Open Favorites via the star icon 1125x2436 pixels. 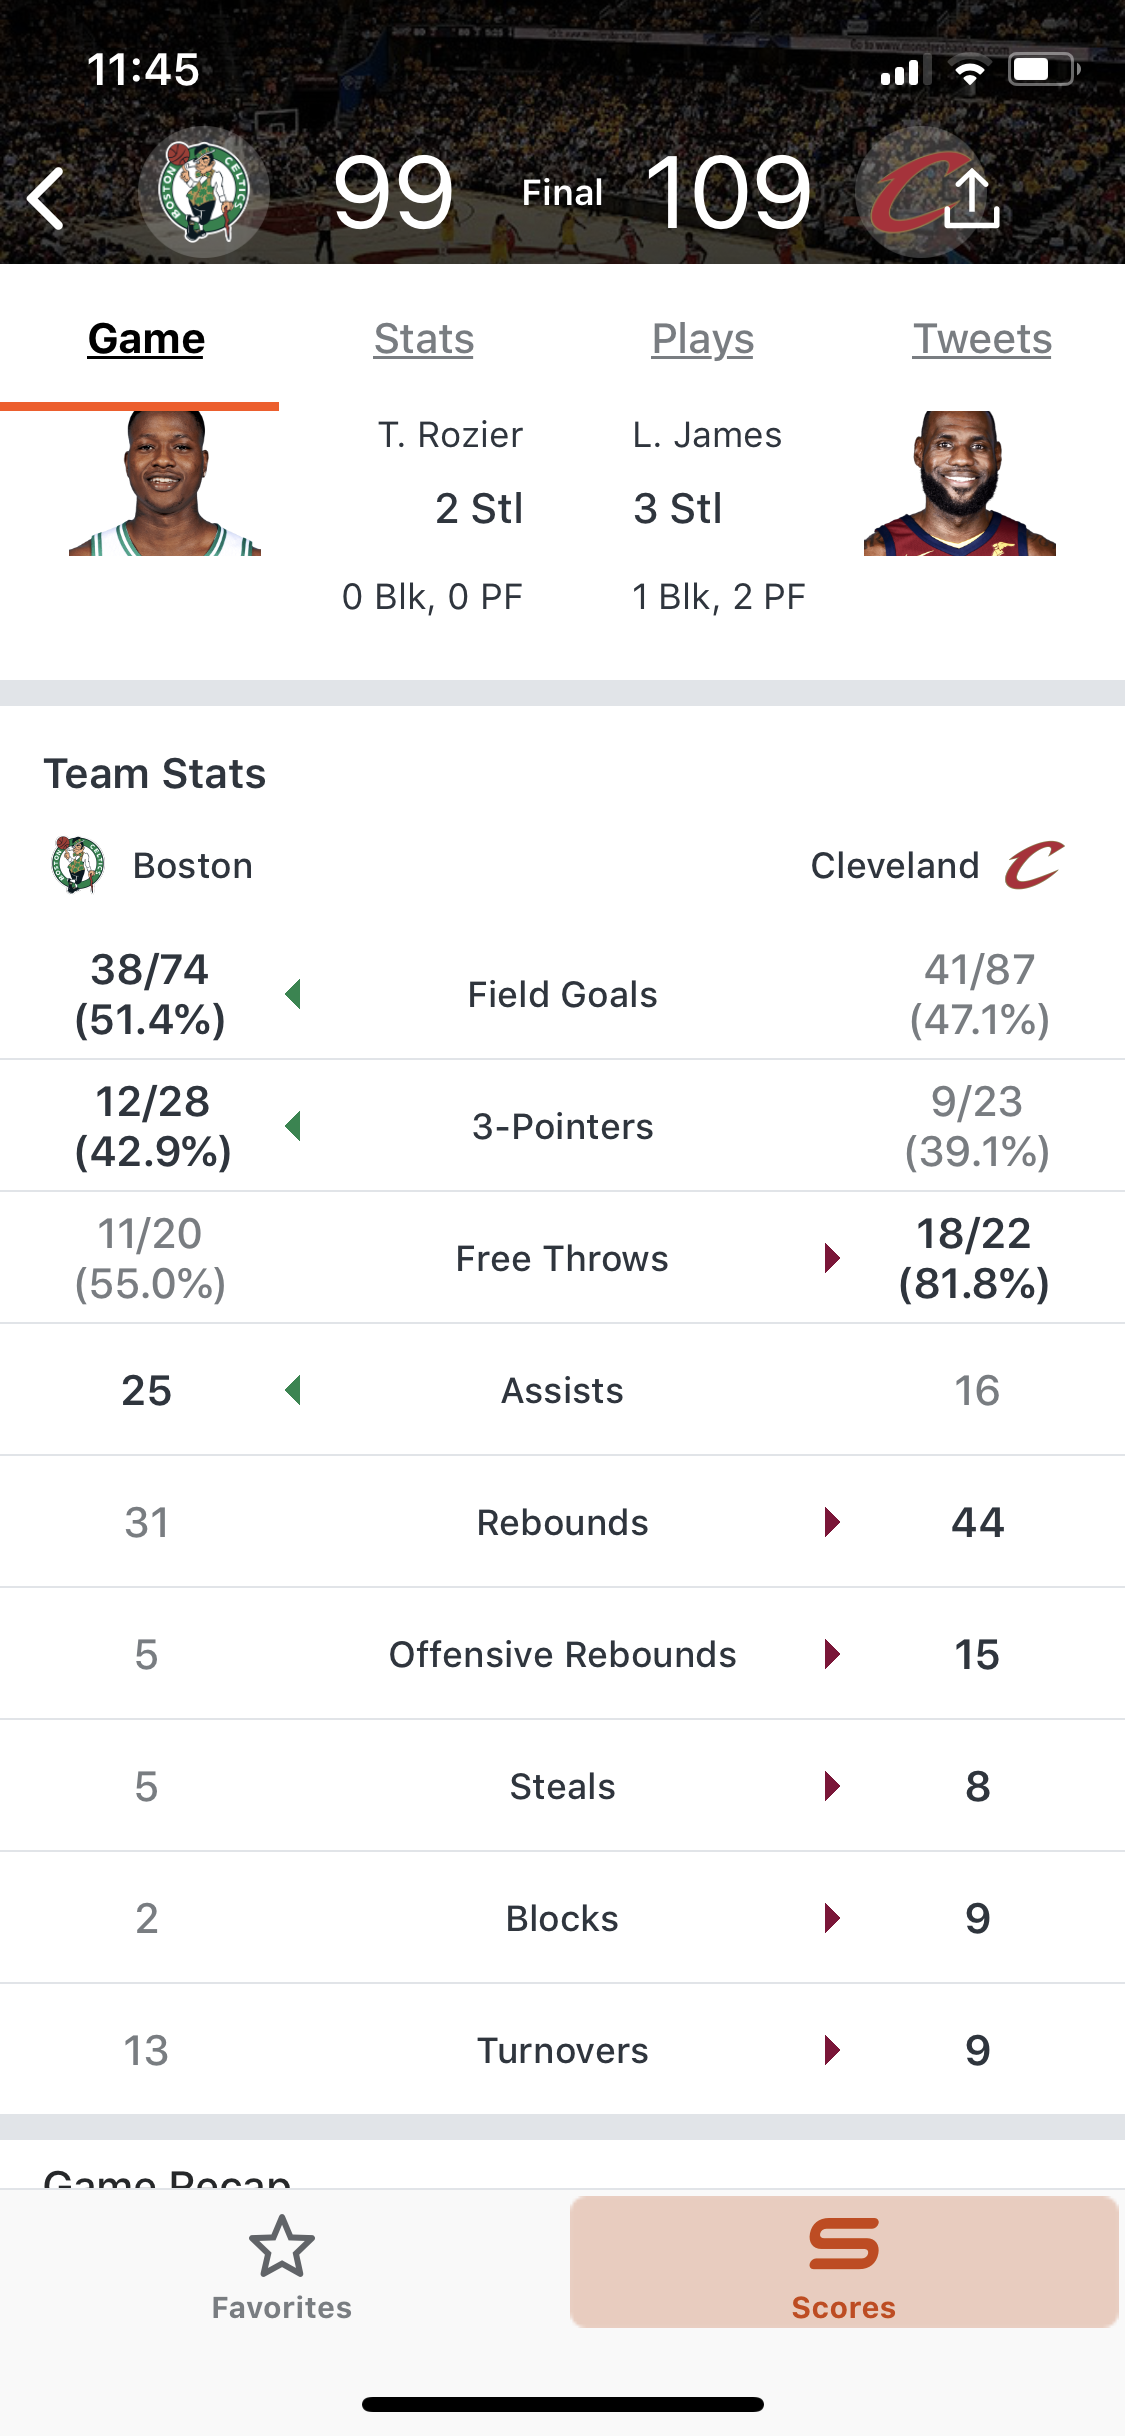click(x=282, y=2245)
